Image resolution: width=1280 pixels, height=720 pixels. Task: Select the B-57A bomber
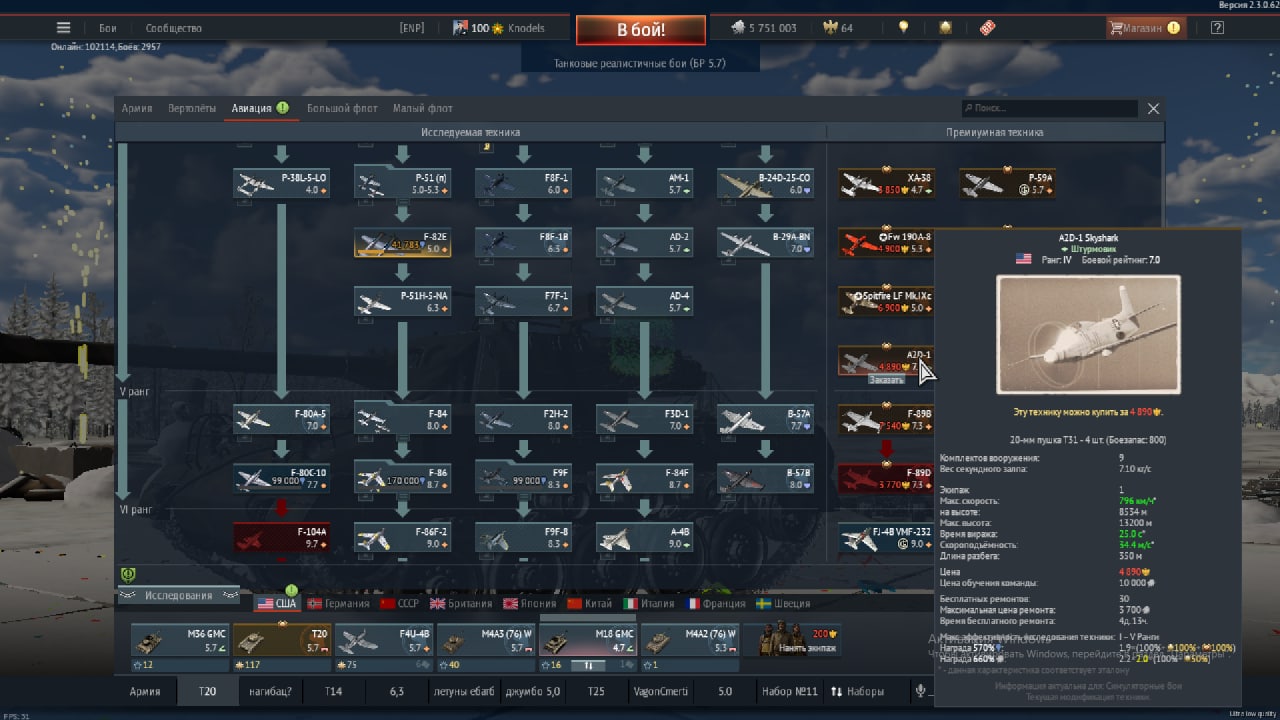(x=765, y=419)
